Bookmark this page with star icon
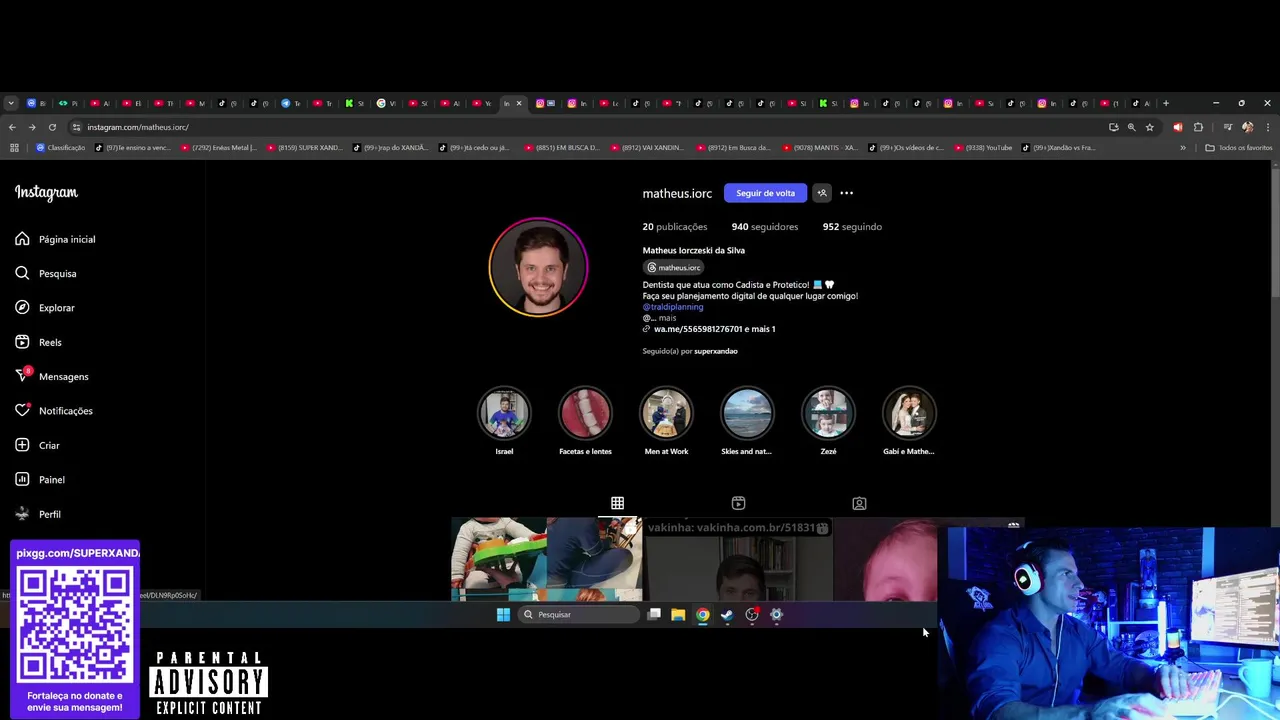The height and width of the screenshot is (720, 1280). click(1150, 127)
